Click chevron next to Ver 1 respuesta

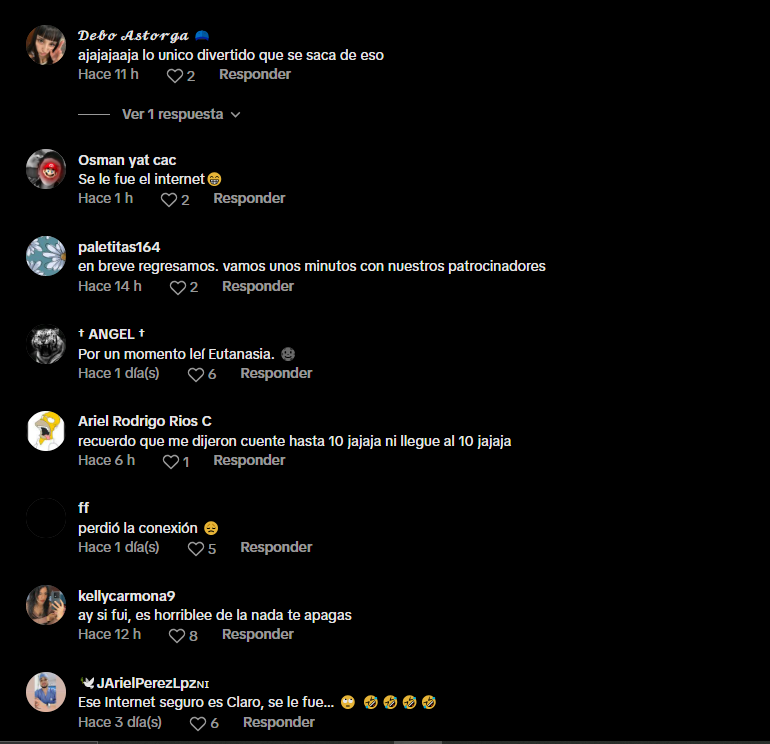[x=236, y=115]
